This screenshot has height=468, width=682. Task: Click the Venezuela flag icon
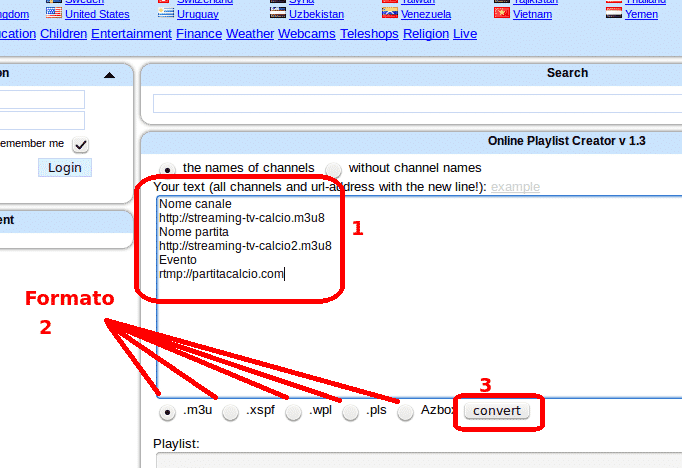389,14
